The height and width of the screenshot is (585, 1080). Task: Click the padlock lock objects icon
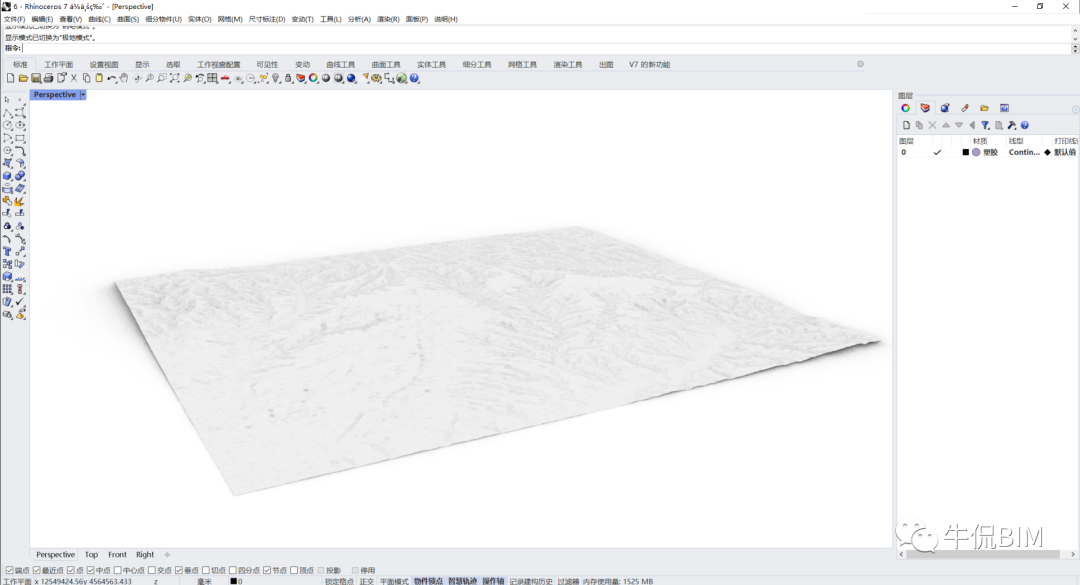[x=288, y=78]
